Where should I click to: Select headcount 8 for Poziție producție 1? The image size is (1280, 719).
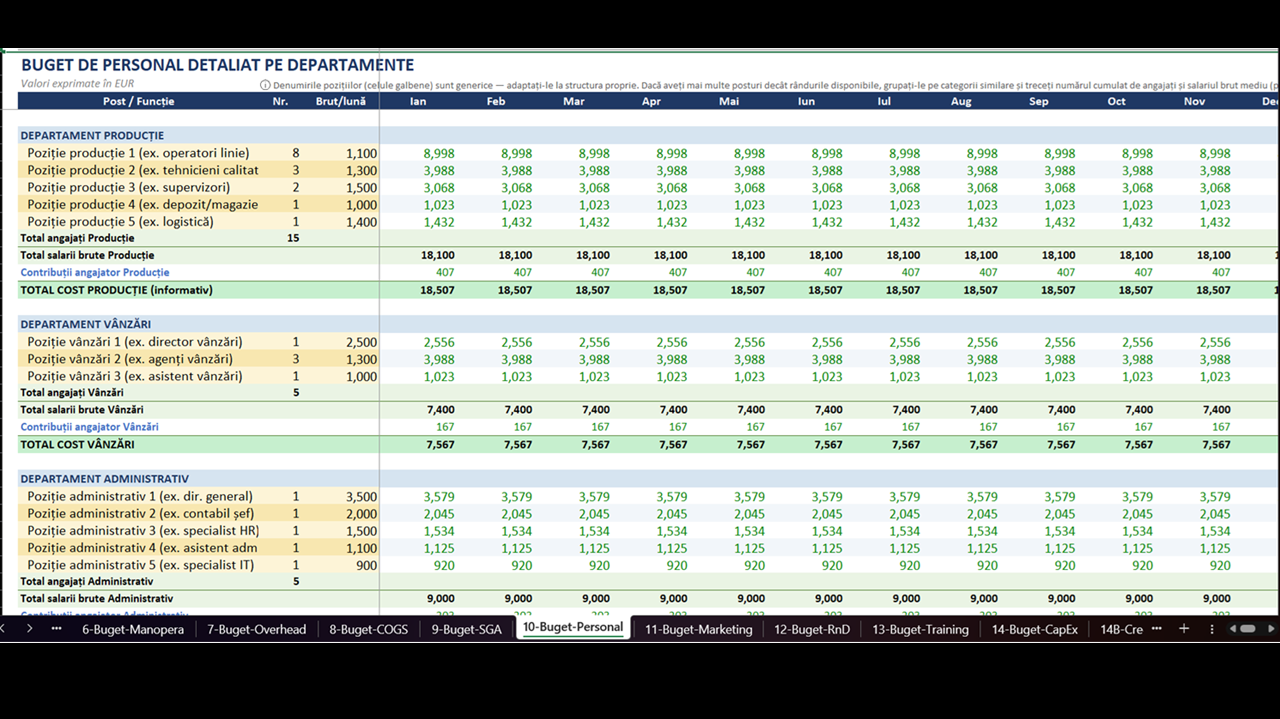(x=296, y=153)
